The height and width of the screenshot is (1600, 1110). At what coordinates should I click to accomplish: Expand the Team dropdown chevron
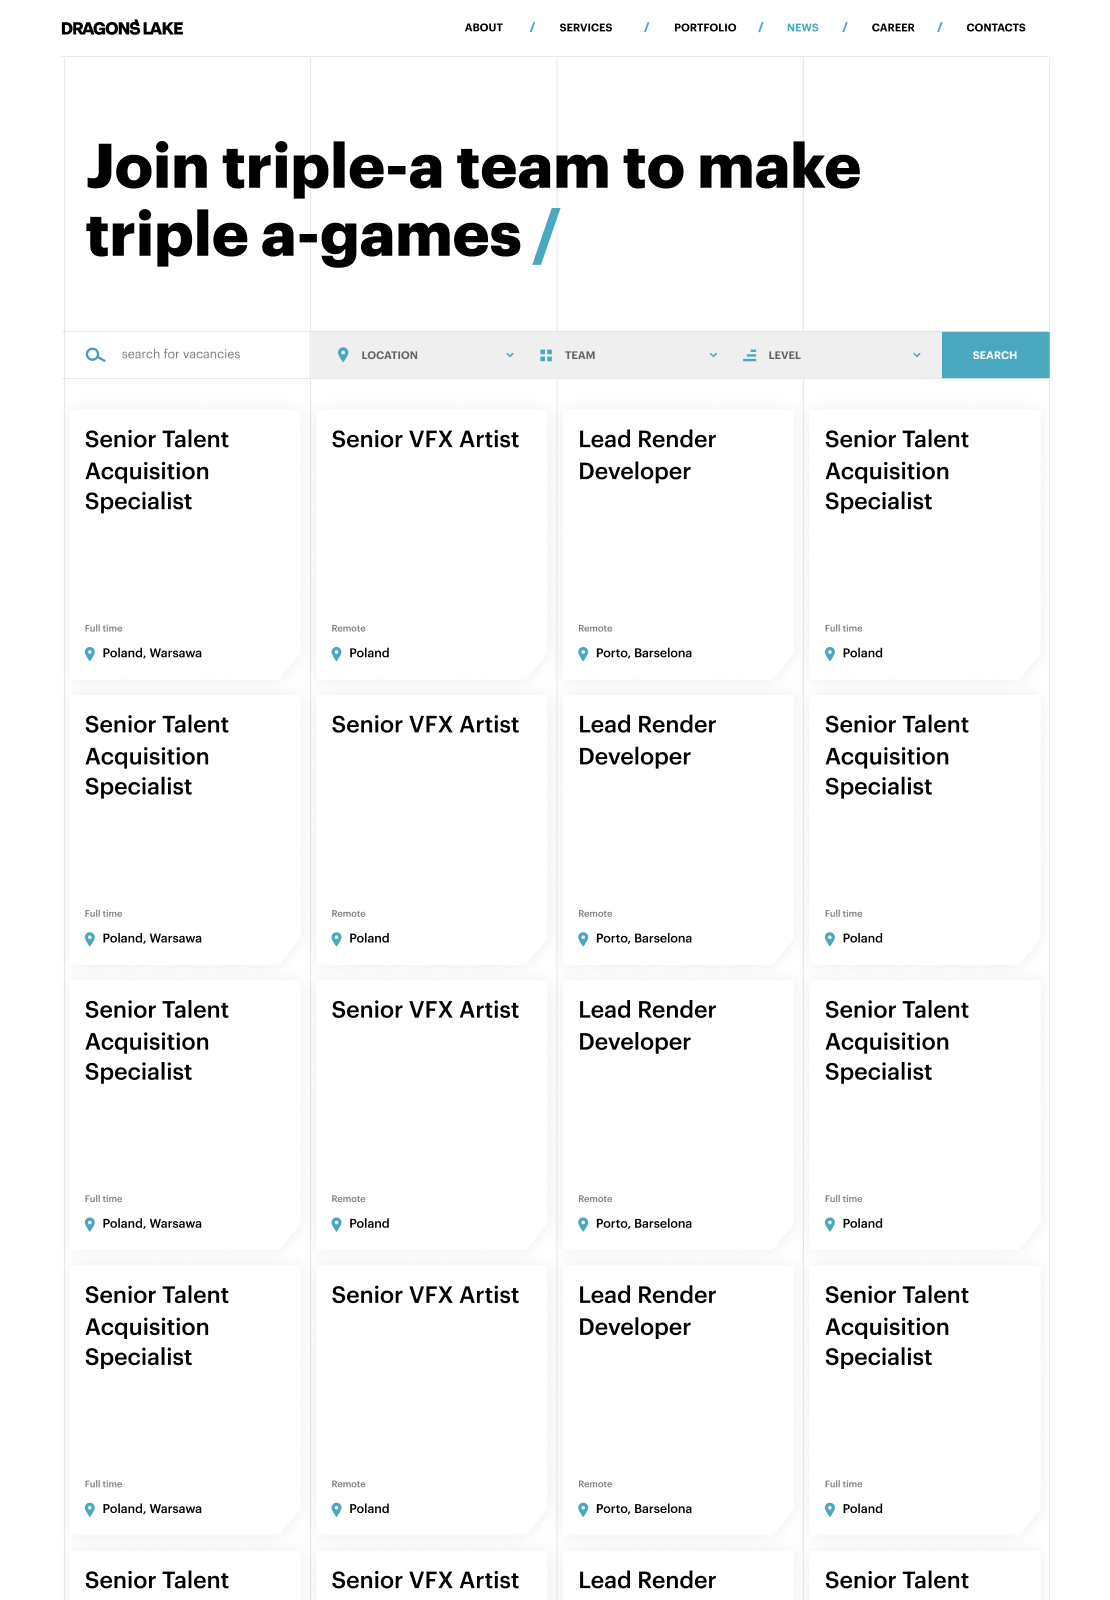[713, 355]
